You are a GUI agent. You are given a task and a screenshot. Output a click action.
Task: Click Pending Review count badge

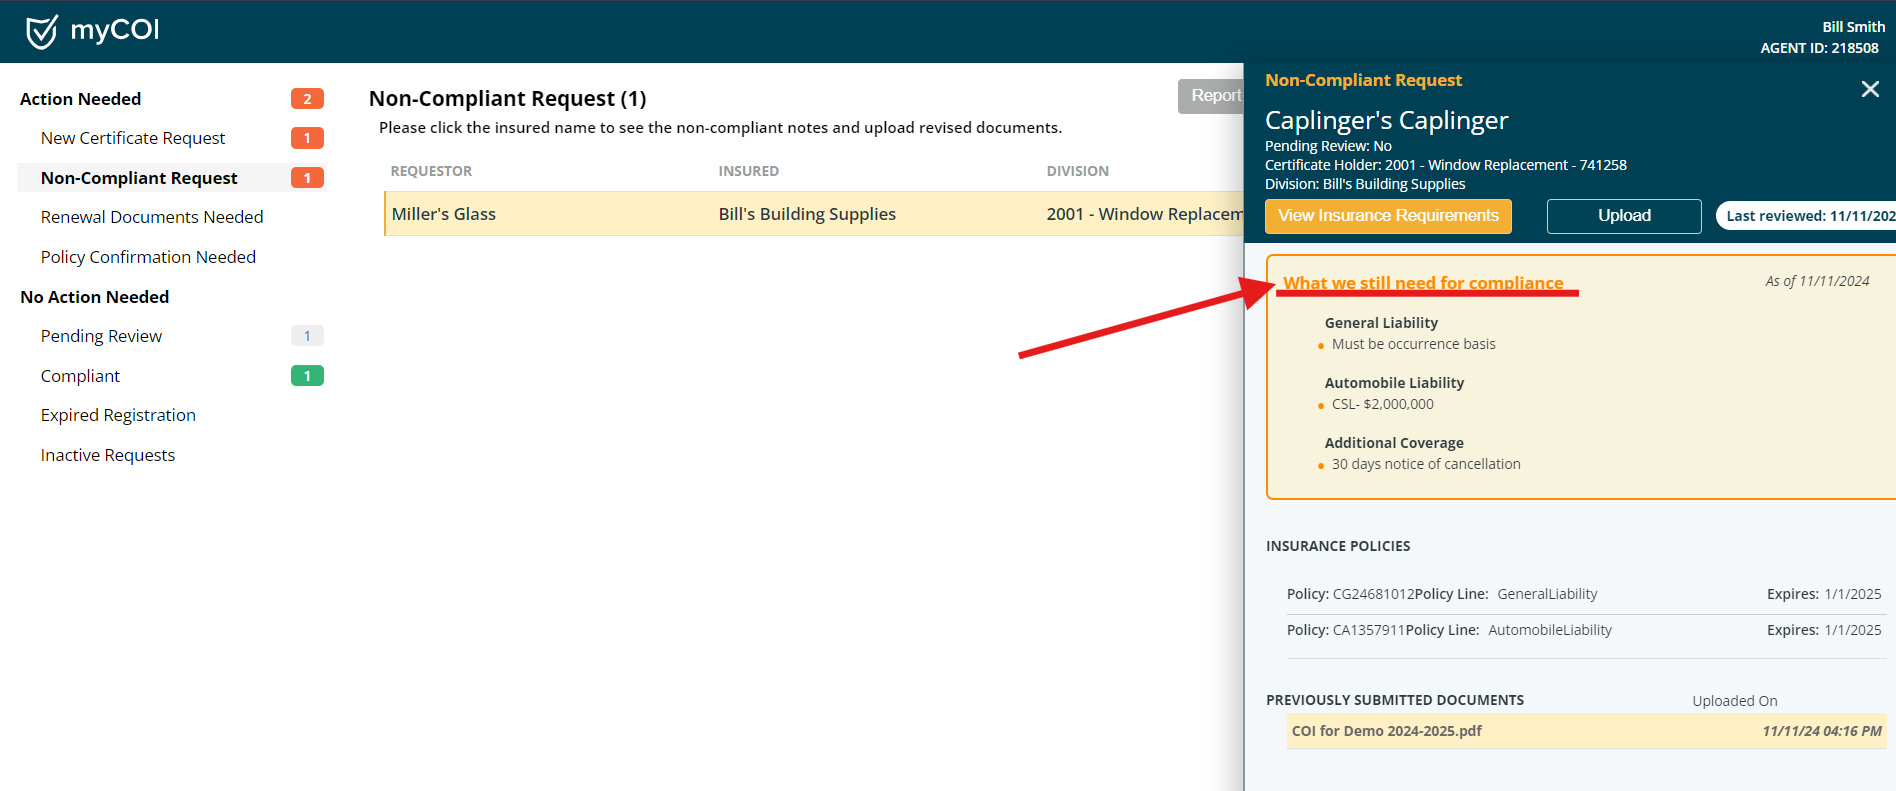pos(307,336)
